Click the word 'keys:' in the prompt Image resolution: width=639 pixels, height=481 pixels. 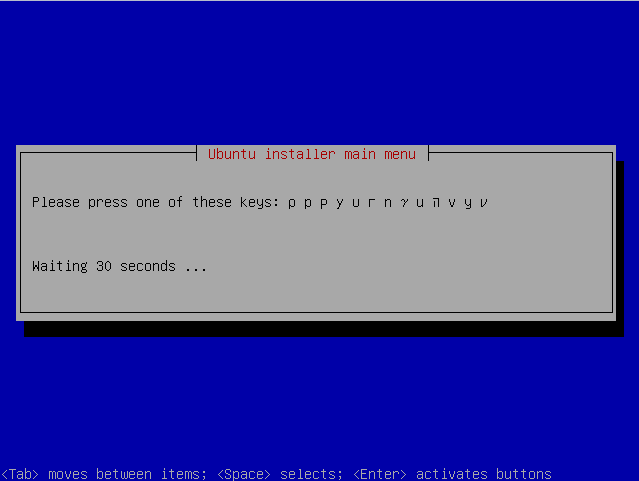[259, 203]
